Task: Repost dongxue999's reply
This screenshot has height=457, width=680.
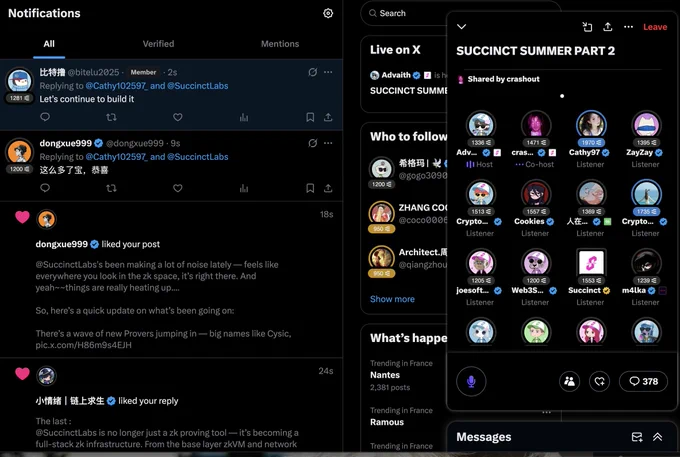Action: (x=111, y=188)
